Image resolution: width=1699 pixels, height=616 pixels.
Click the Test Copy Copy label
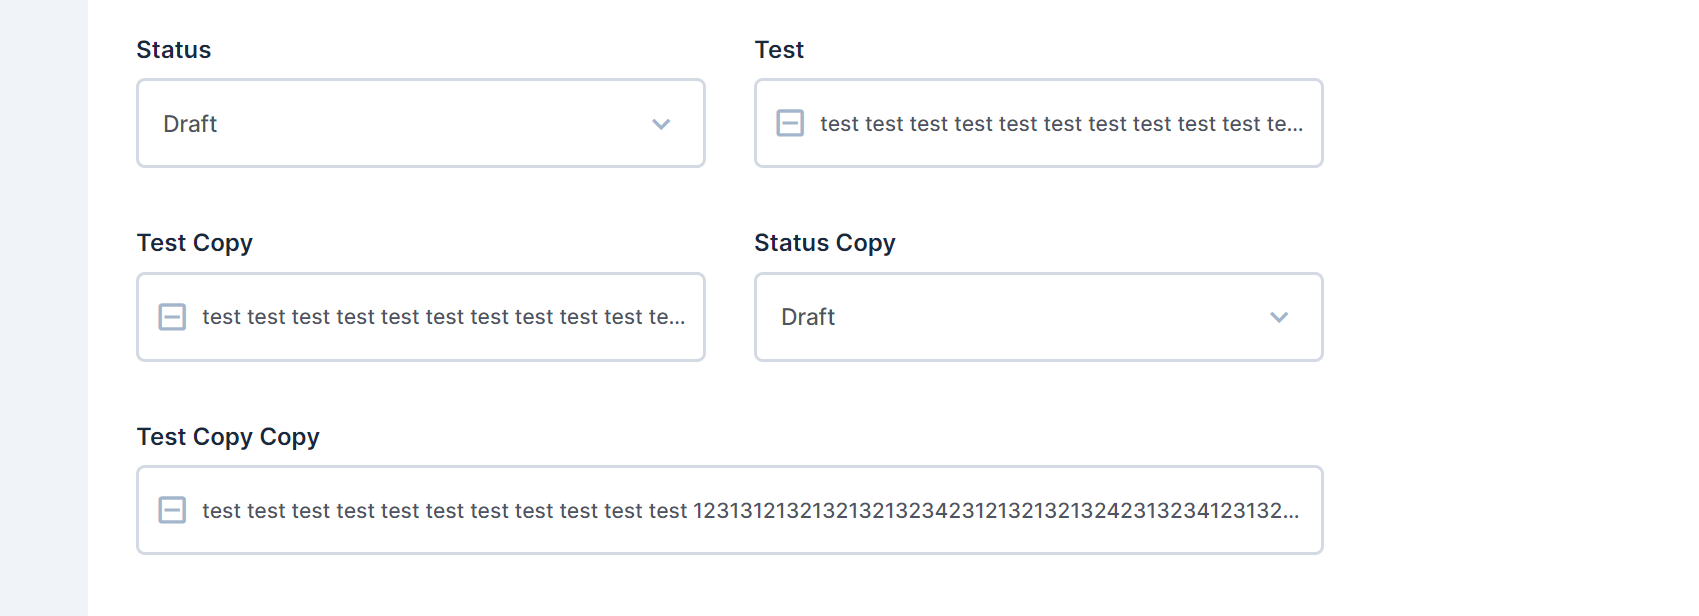pyautogui.click(x=227, y=437)
